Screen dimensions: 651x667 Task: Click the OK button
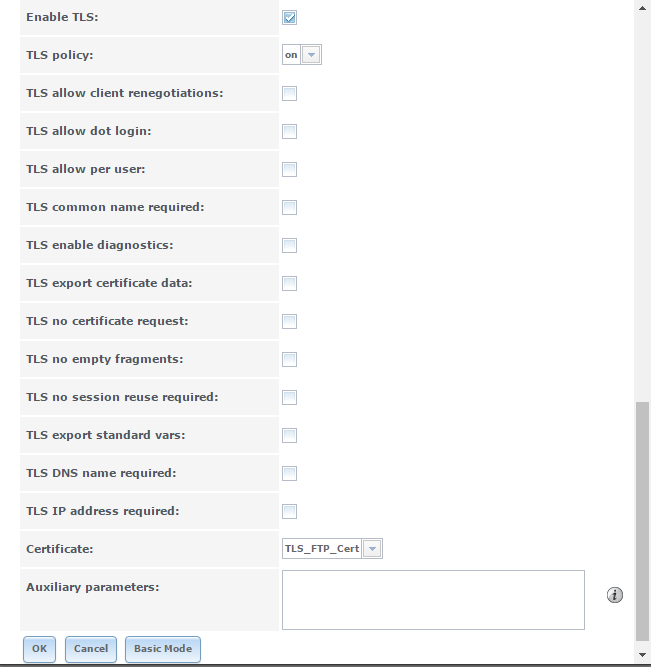tap(39, 649)
